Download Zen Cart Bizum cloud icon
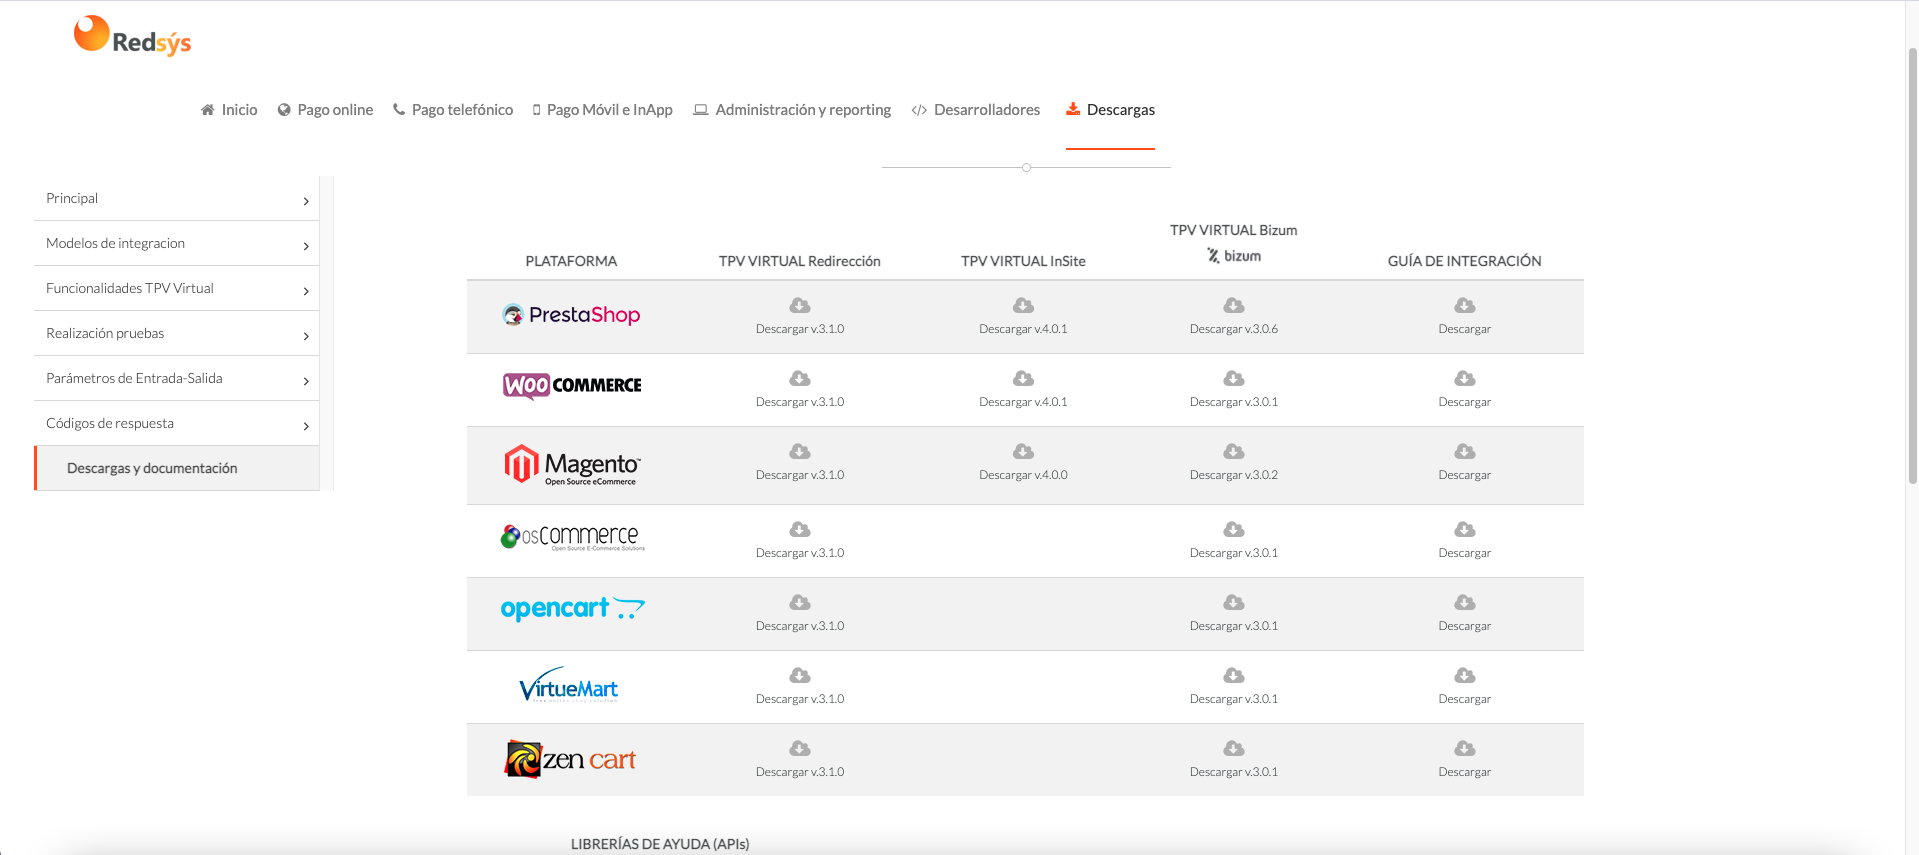This screenshot has height=855, width=1919. (1234, 748)
